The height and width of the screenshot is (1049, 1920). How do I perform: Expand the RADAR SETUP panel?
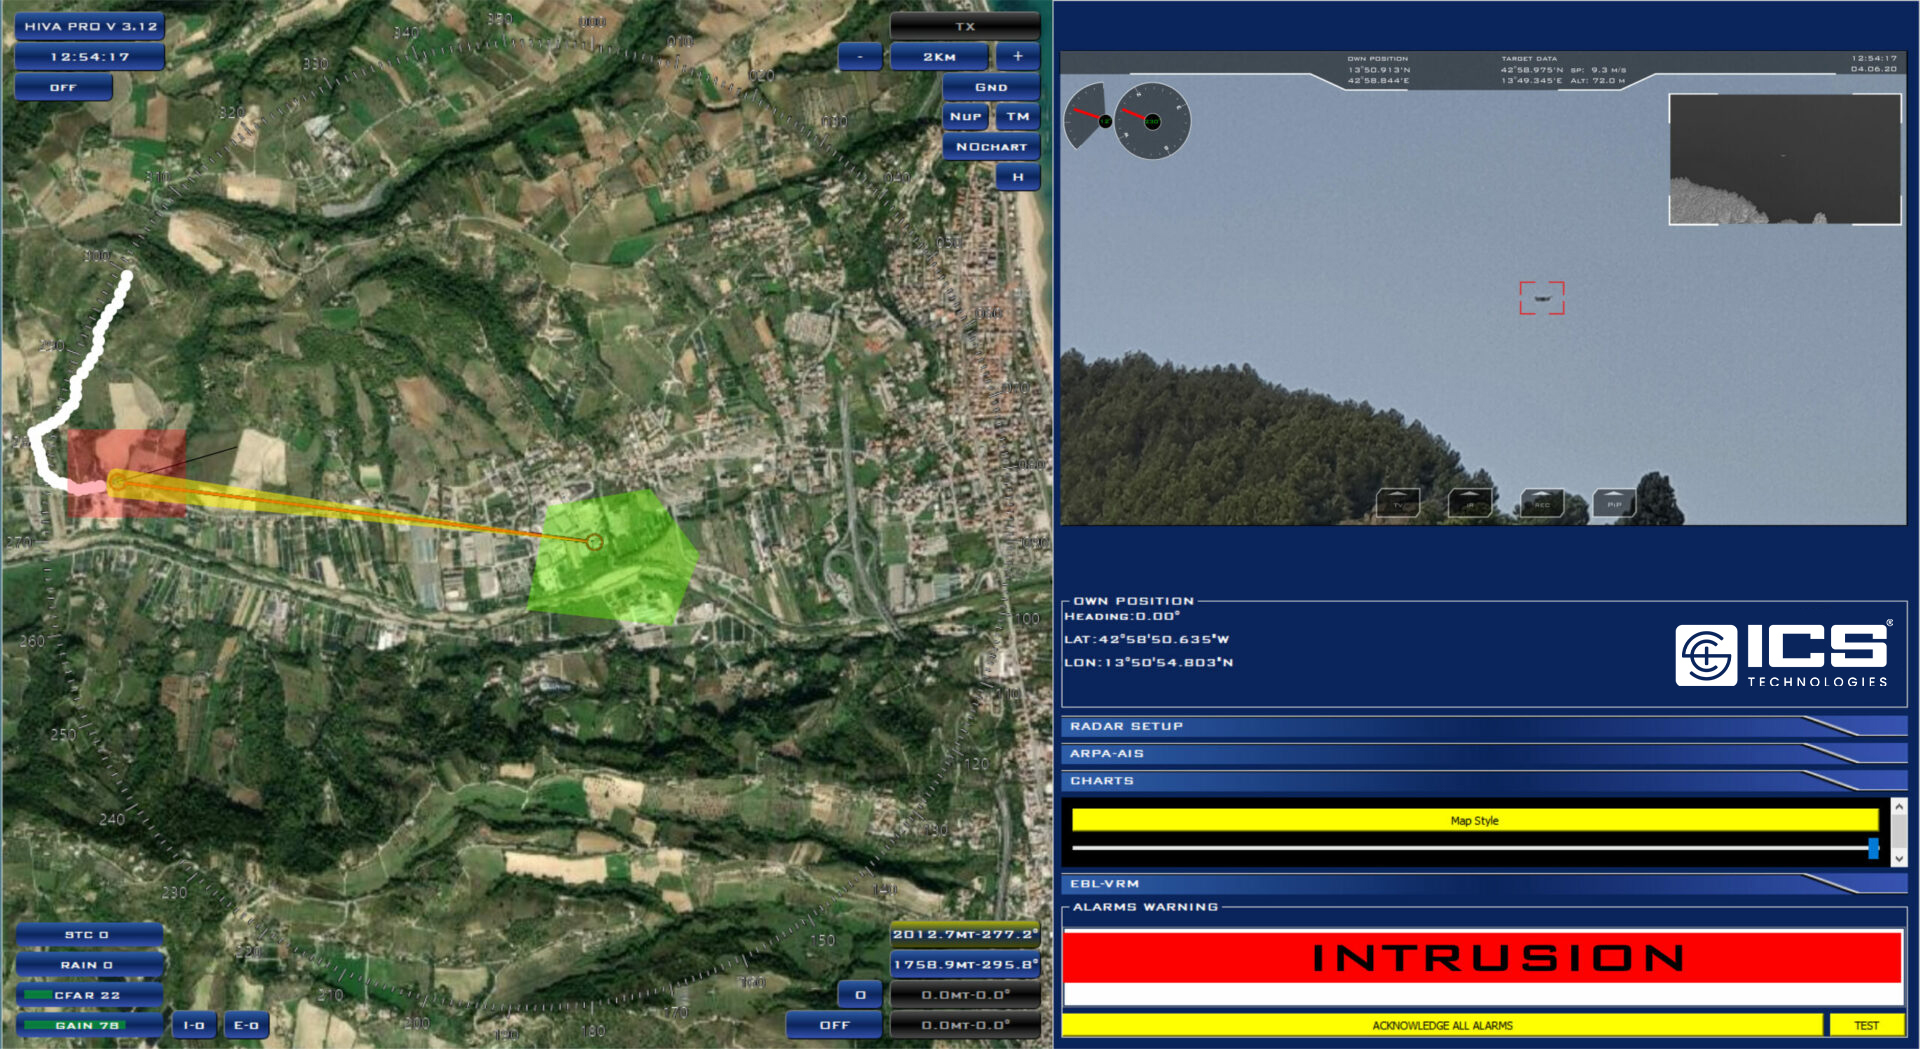tap(1484, 726)
